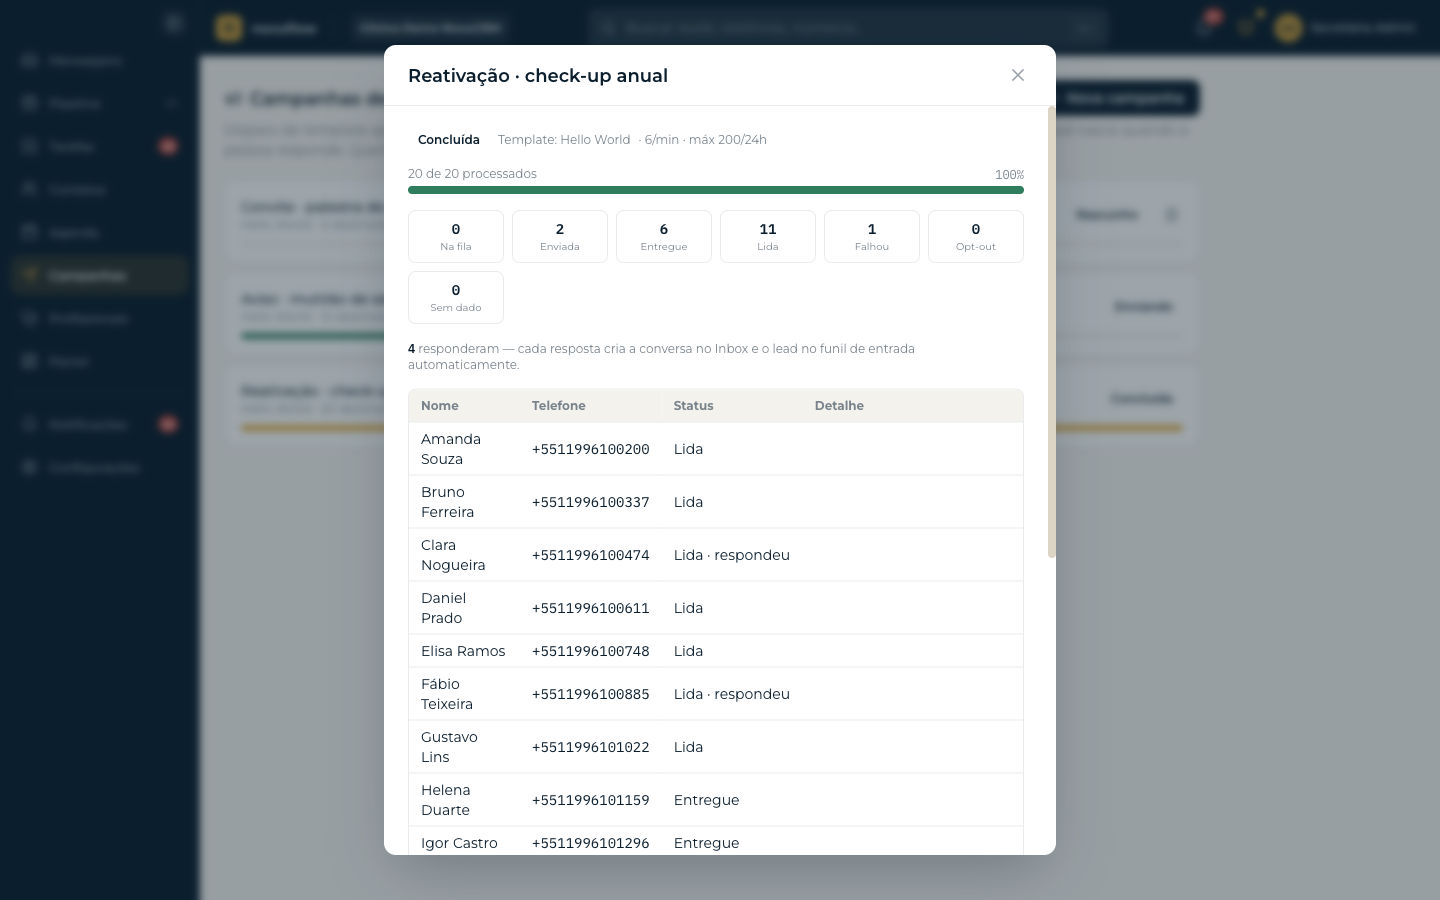Click the Opt-out stat card
Image resolution: width=1440 pixels, height=900 pixels.
click(976, 237)
